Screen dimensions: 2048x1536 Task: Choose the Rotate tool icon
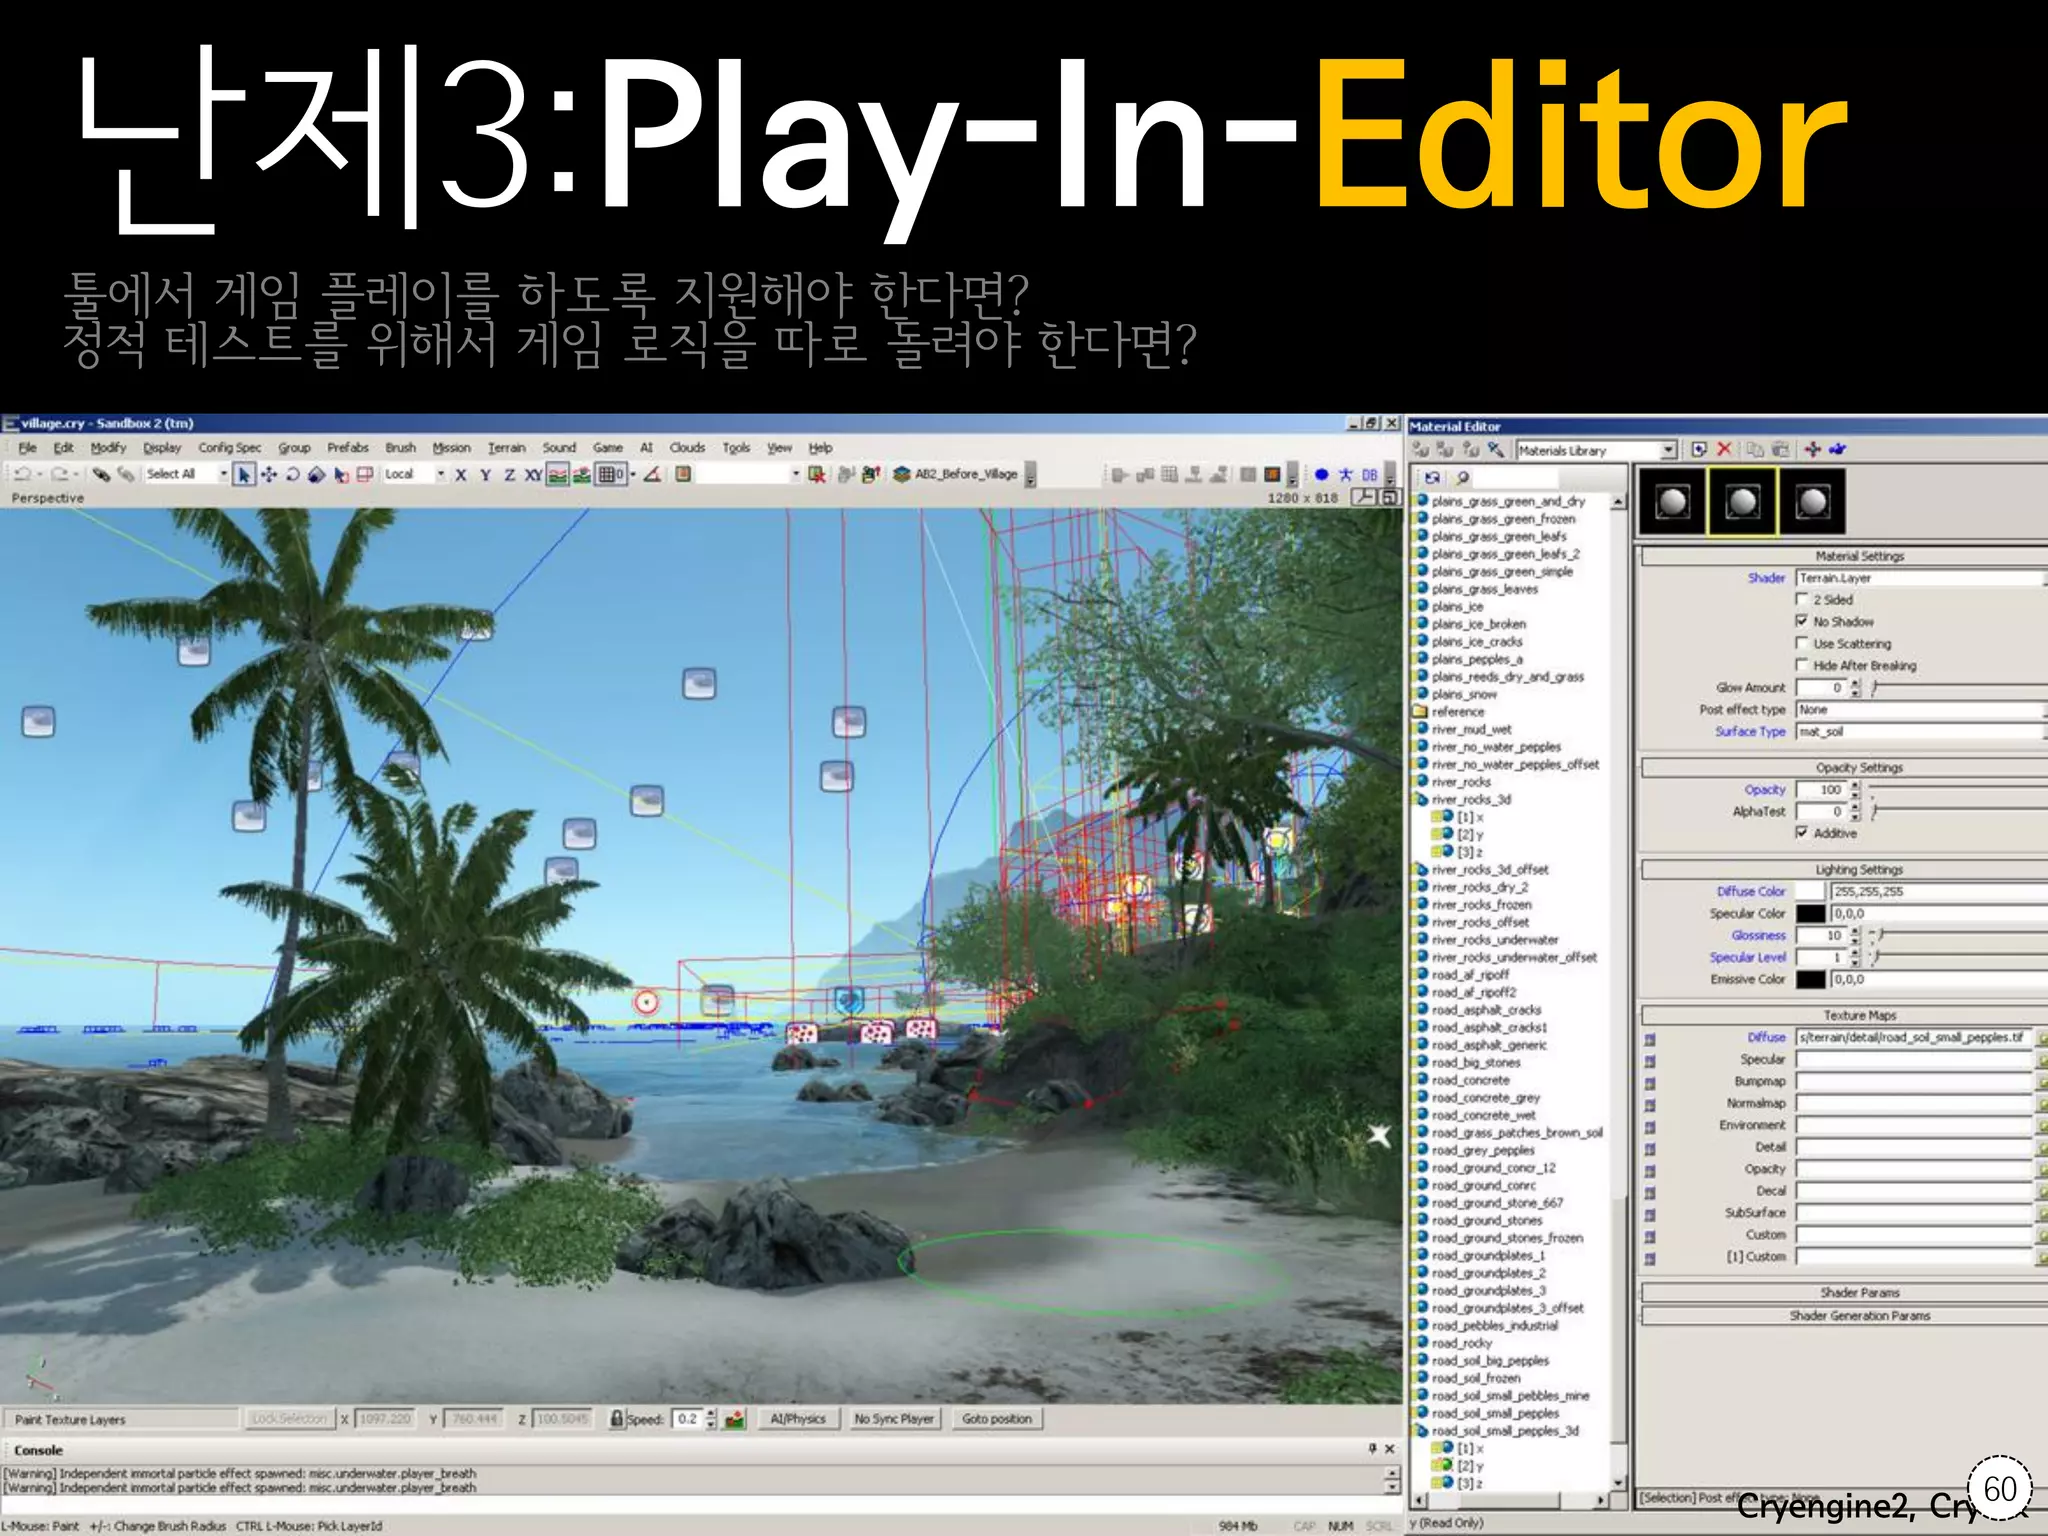point(293,474)
